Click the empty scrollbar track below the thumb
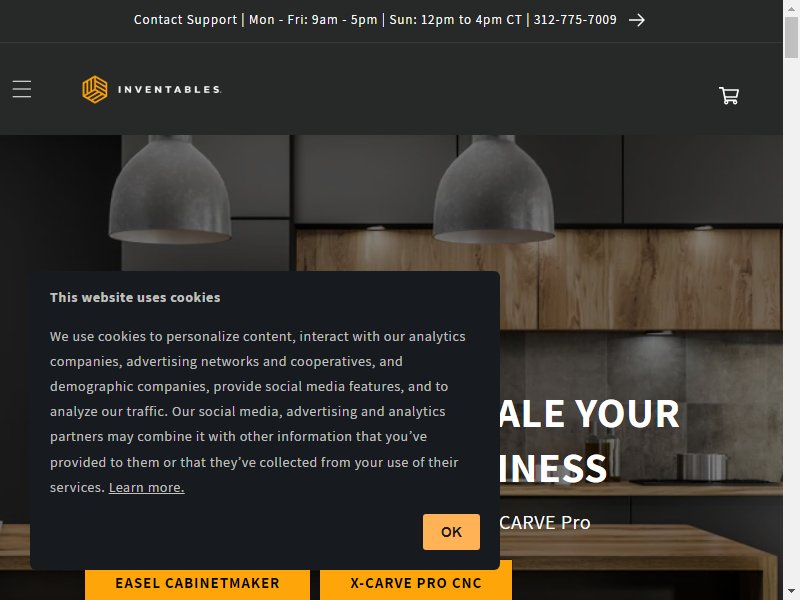Image resolution: width=800 pixels, height=600 pixels. (x=791, y=321)
